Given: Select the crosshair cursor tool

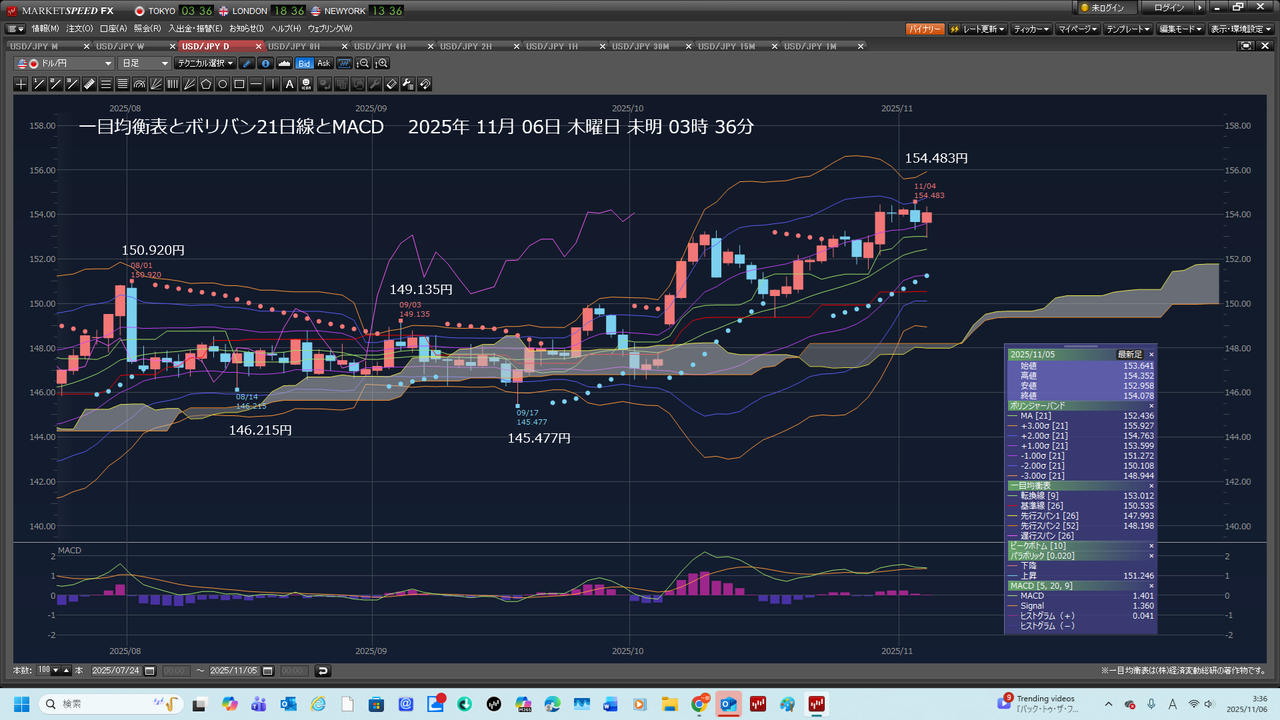Looking at the screenshot, I should [21, 84].
